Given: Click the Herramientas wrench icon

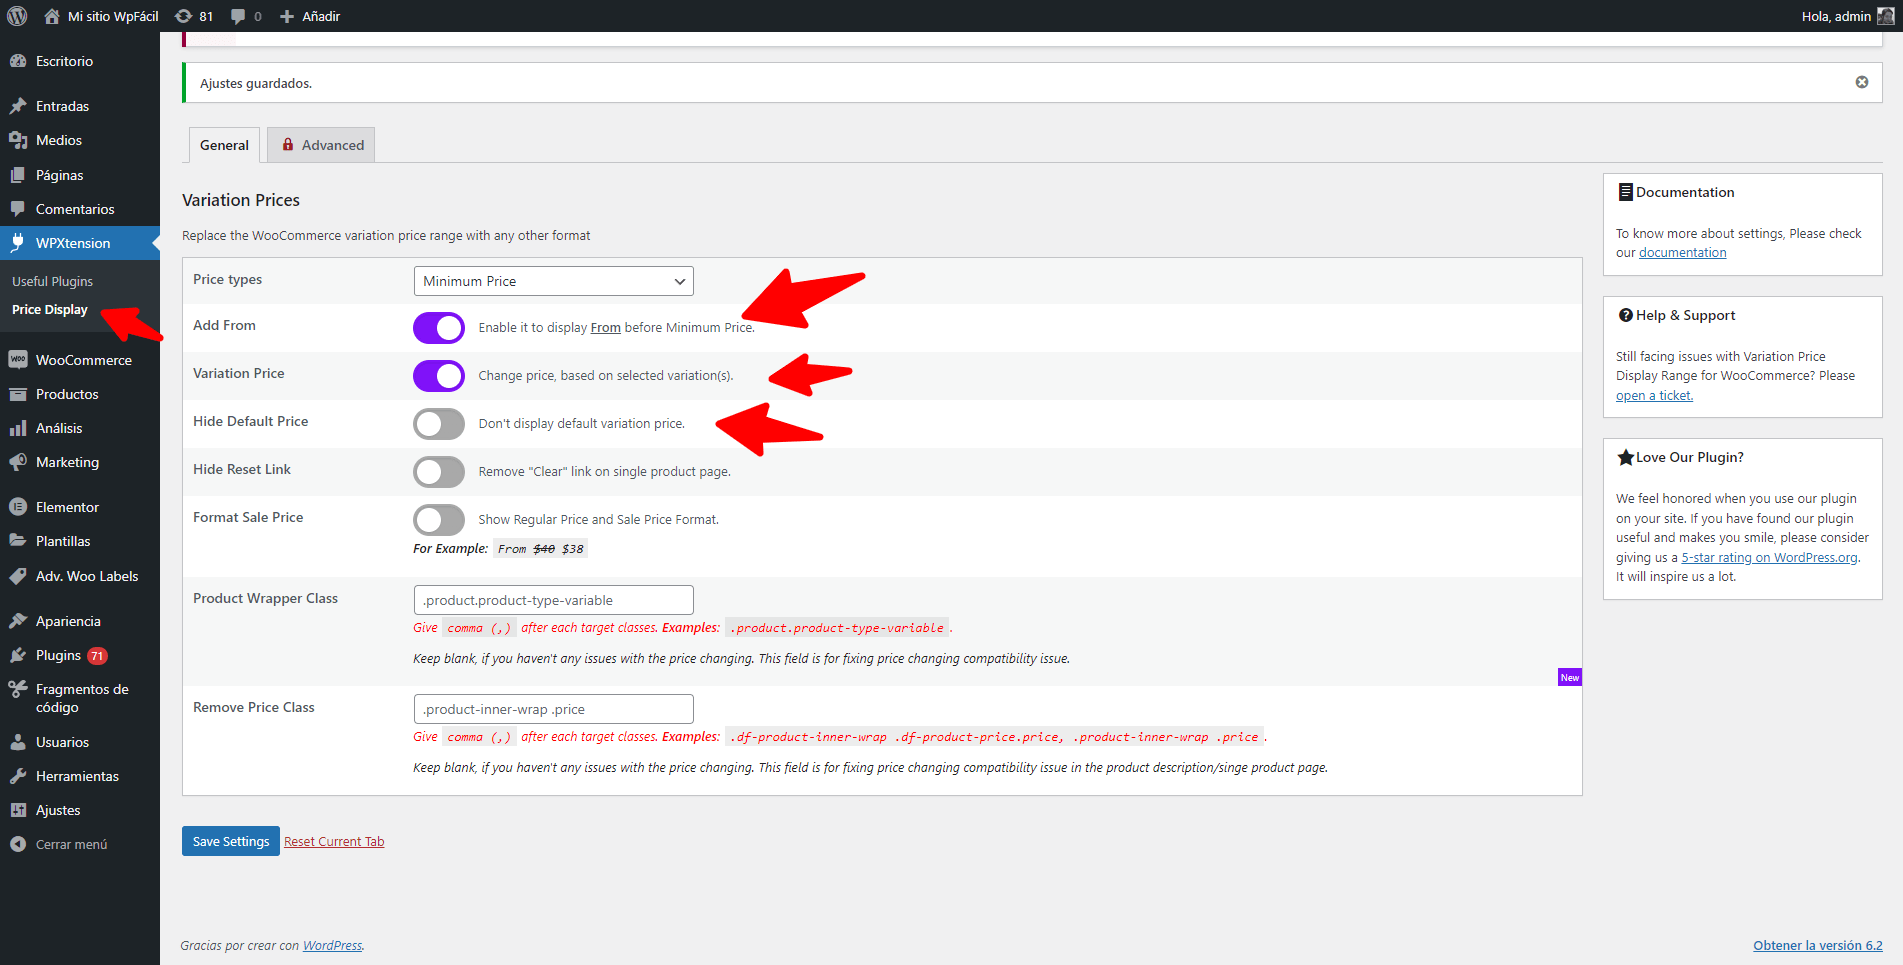Looking at the screenshot, I should (18, 776).
